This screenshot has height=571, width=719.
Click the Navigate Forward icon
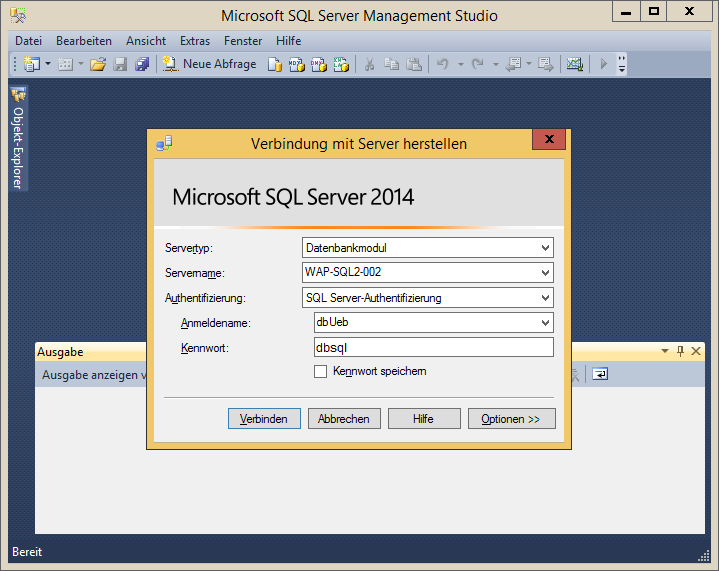546,64
